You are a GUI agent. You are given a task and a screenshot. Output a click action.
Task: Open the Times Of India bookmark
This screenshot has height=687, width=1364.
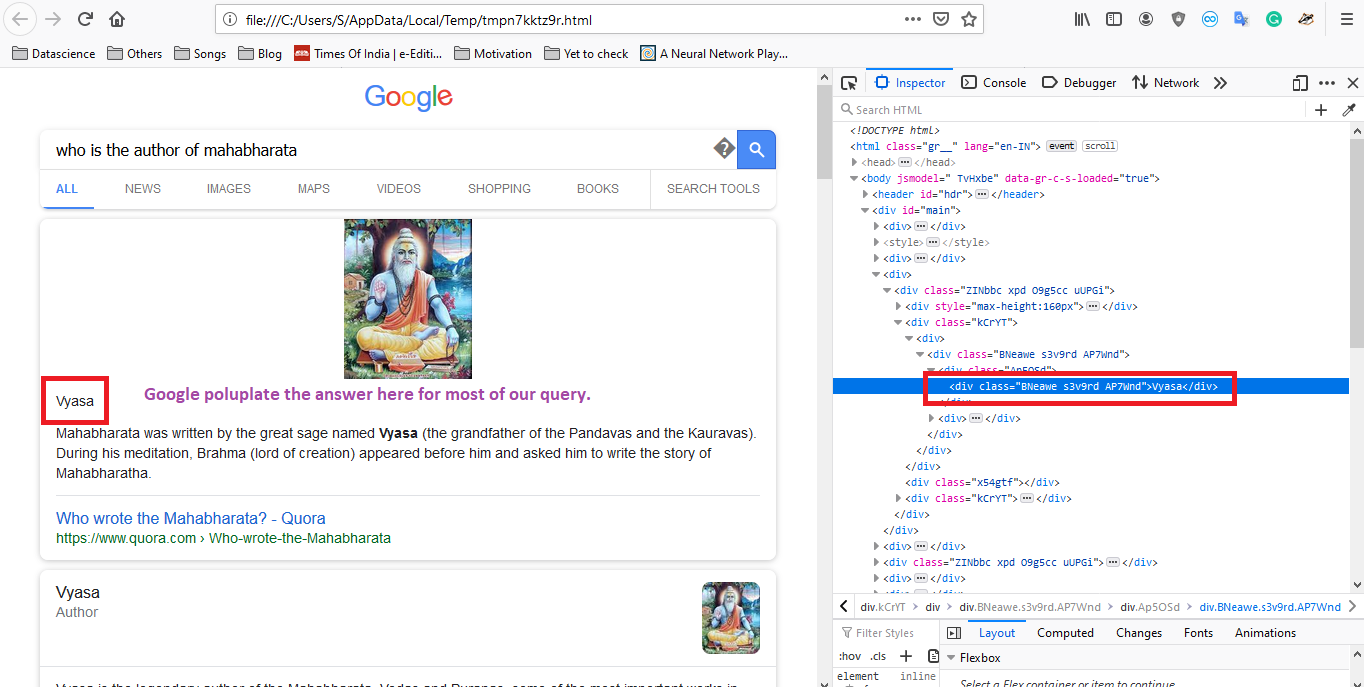coord(369,54)
